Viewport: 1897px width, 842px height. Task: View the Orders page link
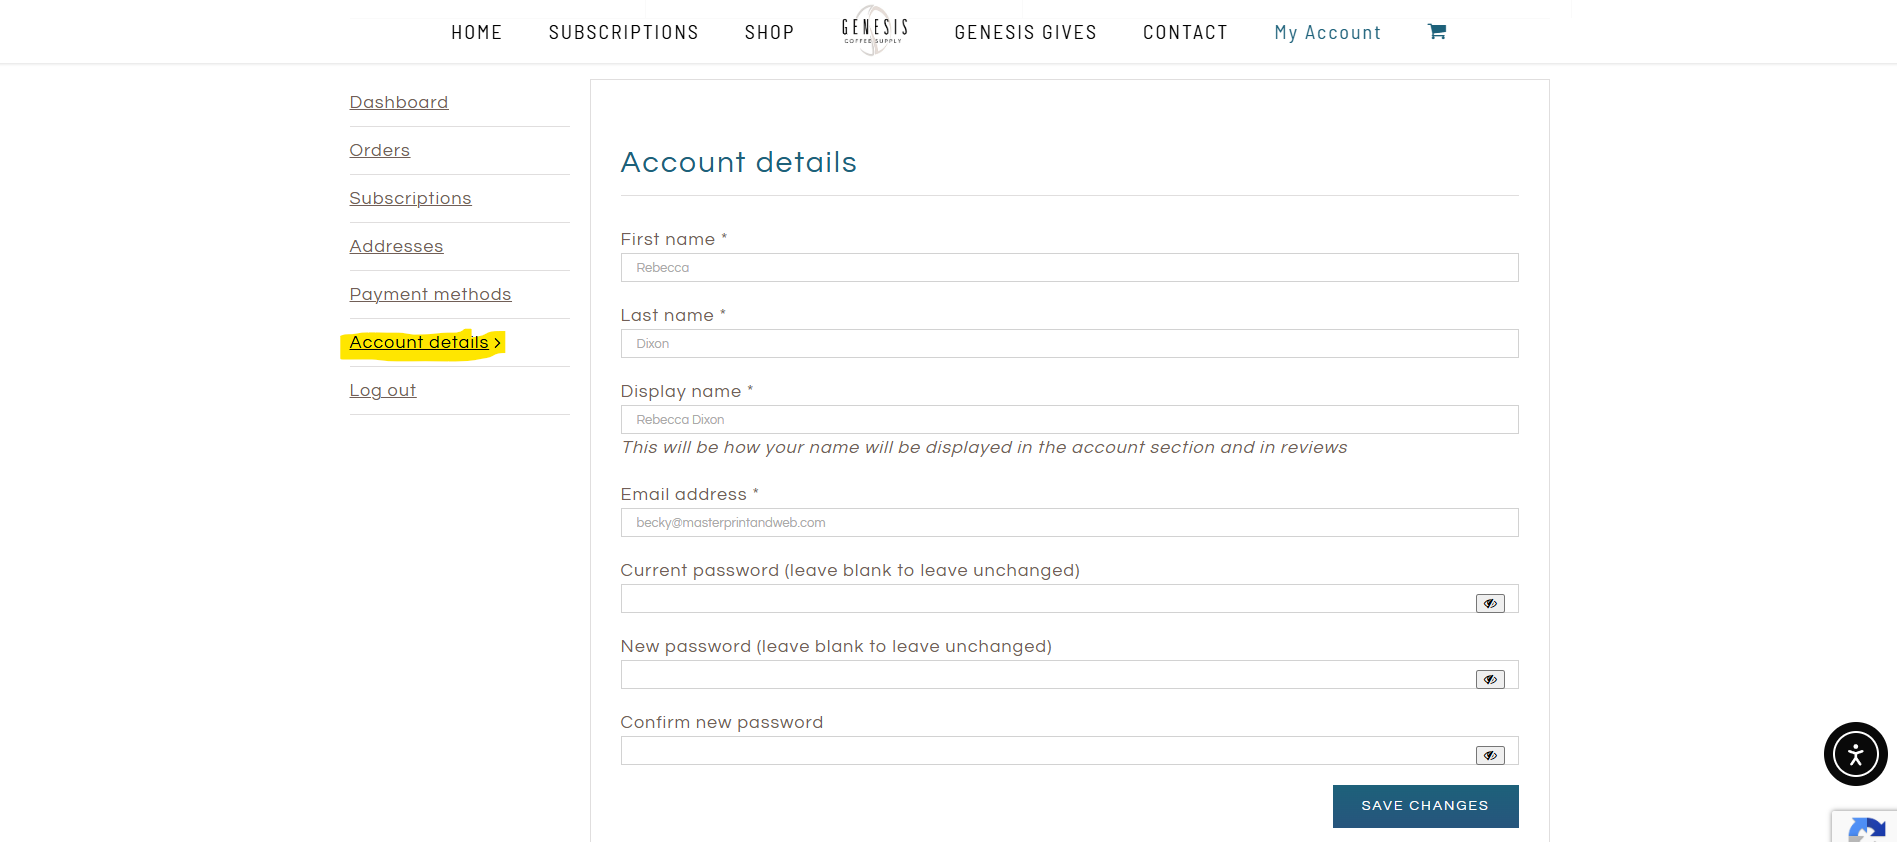coord(379,150)
